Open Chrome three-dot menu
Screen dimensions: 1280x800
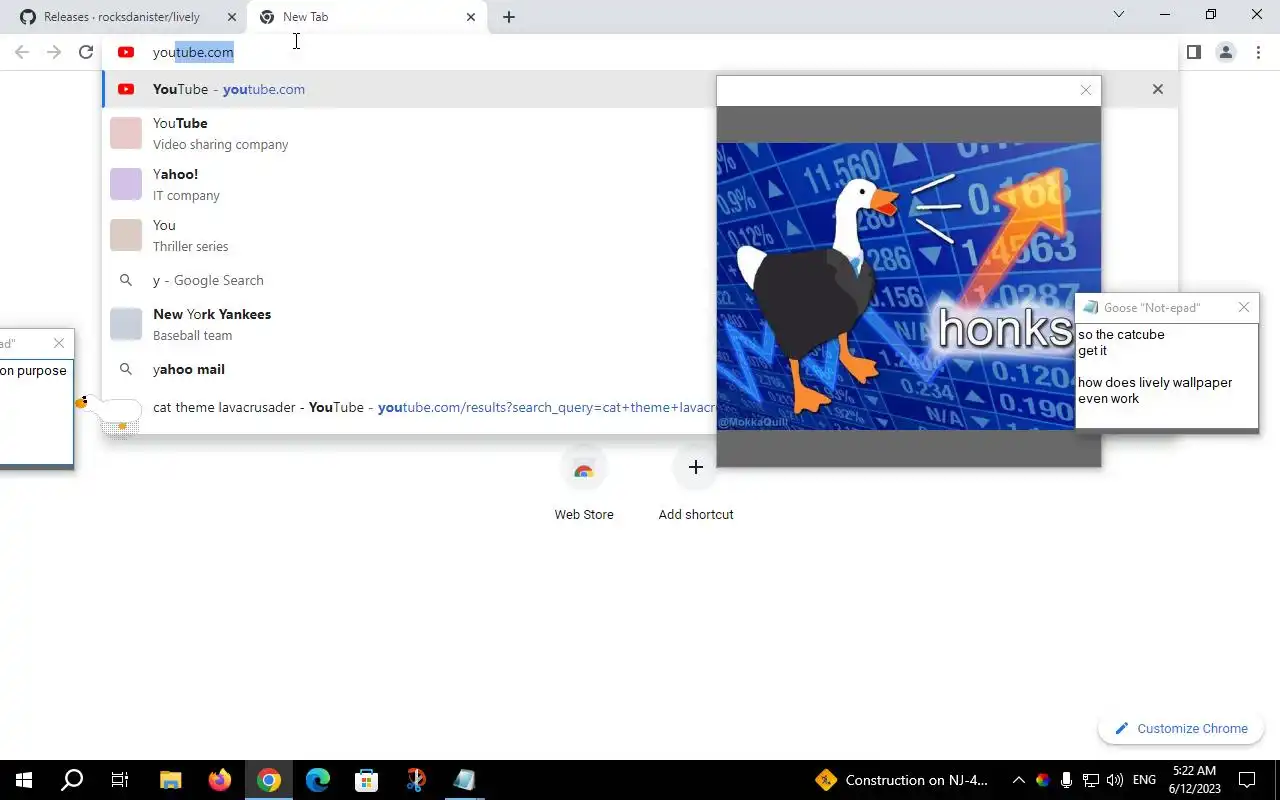coord(1258,52)
